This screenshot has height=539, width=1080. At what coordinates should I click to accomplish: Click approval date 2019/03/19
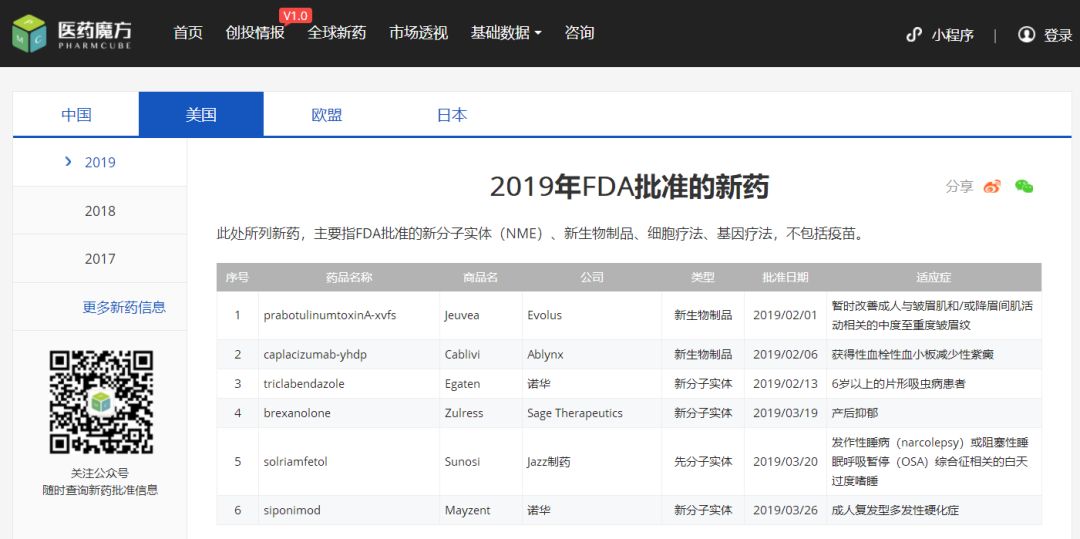tap(785, 413)
